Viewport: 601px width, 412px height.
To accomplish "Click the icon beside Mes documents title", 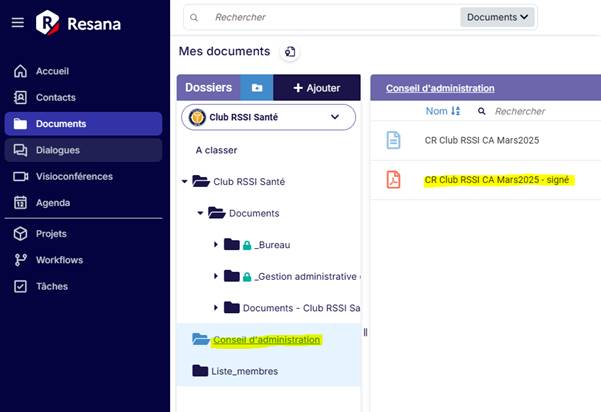I will pos(290,52).
